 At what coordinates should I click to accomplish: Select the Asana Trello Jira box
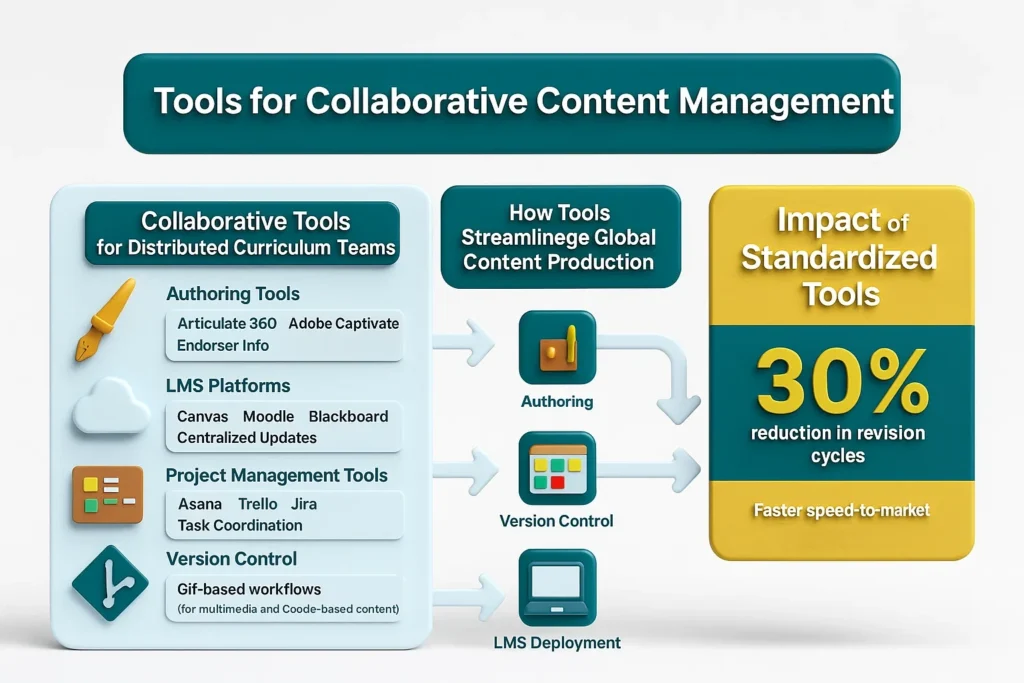pyautogui.click(x=284, y=514)
